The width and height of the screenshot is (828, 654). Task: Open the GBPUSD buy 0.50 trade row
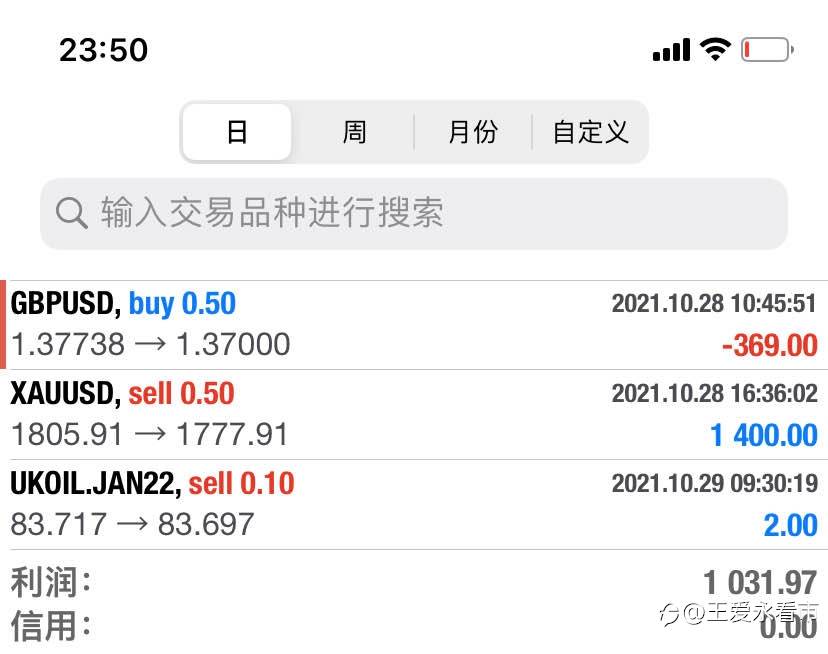[x=300, y=325]
